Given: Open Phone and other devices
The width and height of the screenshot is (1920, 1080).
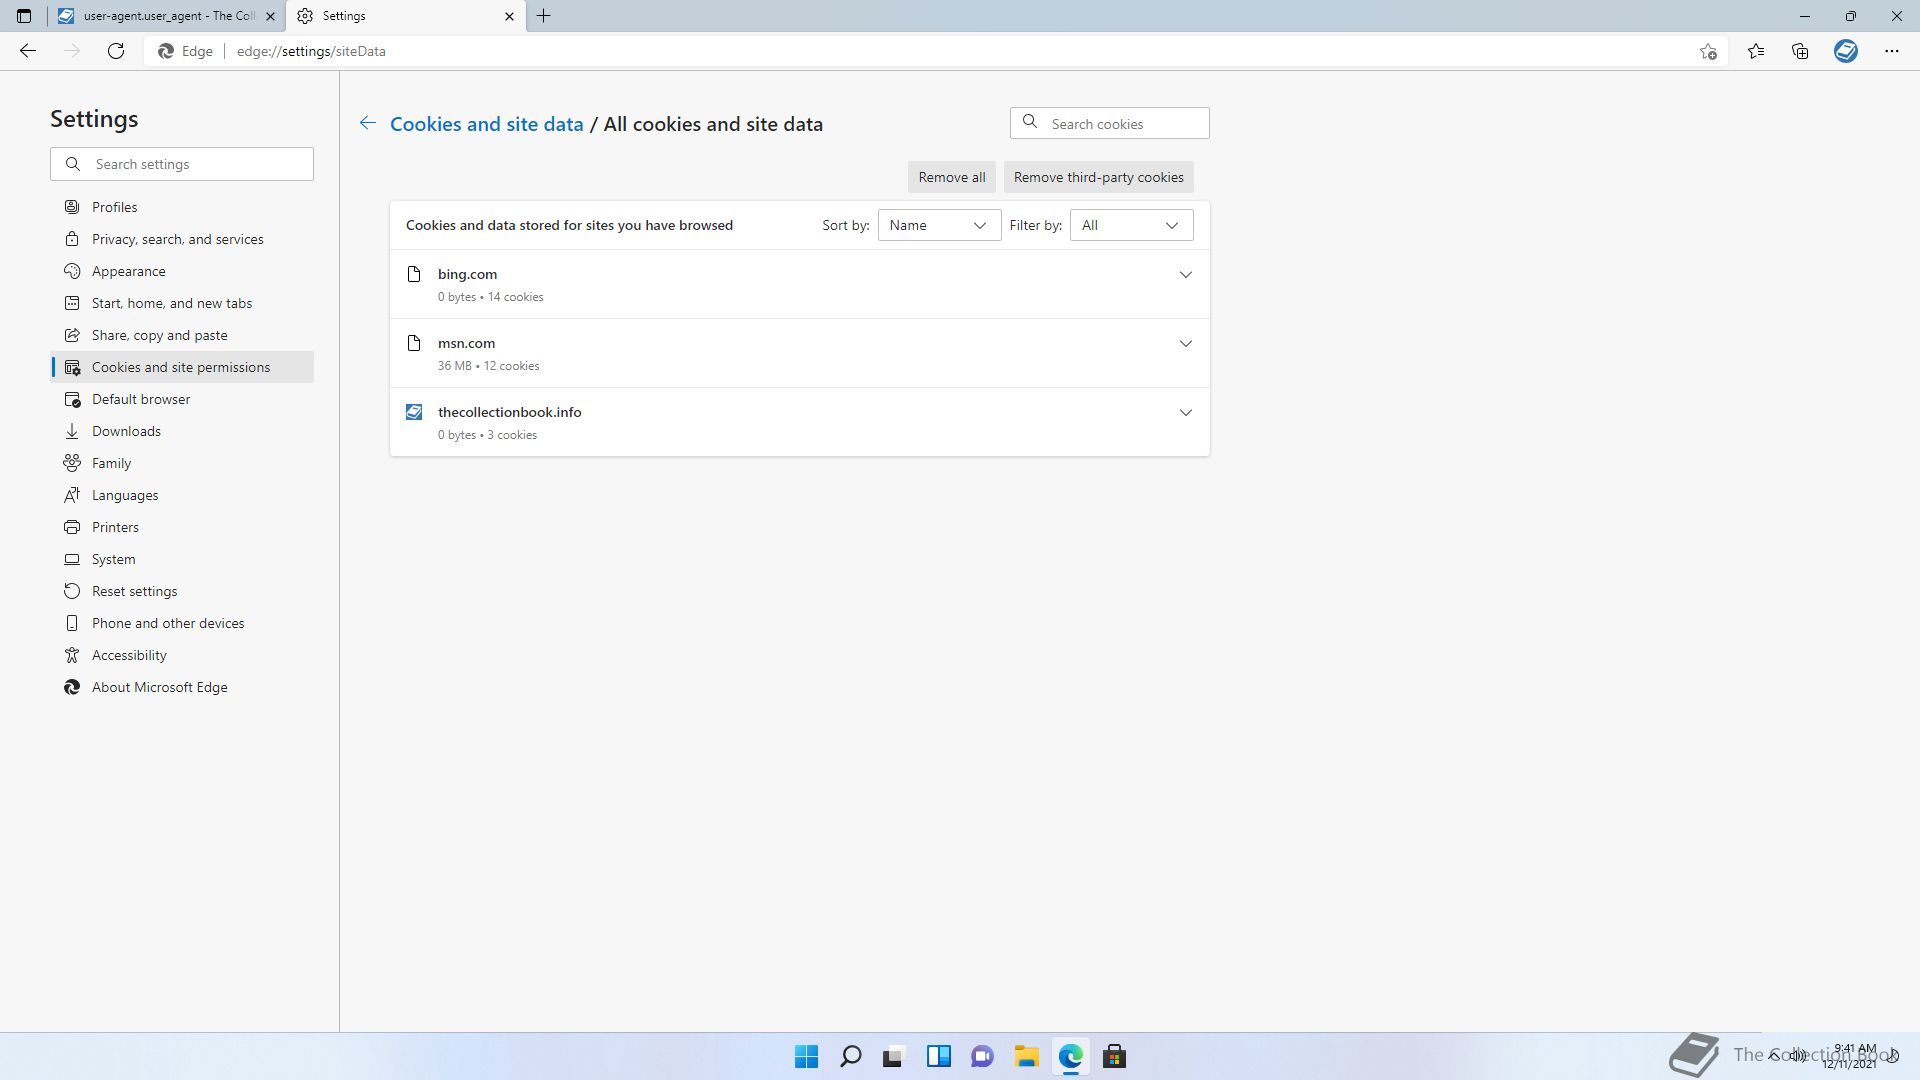Looking at the screenshot, I should (182, 623).
